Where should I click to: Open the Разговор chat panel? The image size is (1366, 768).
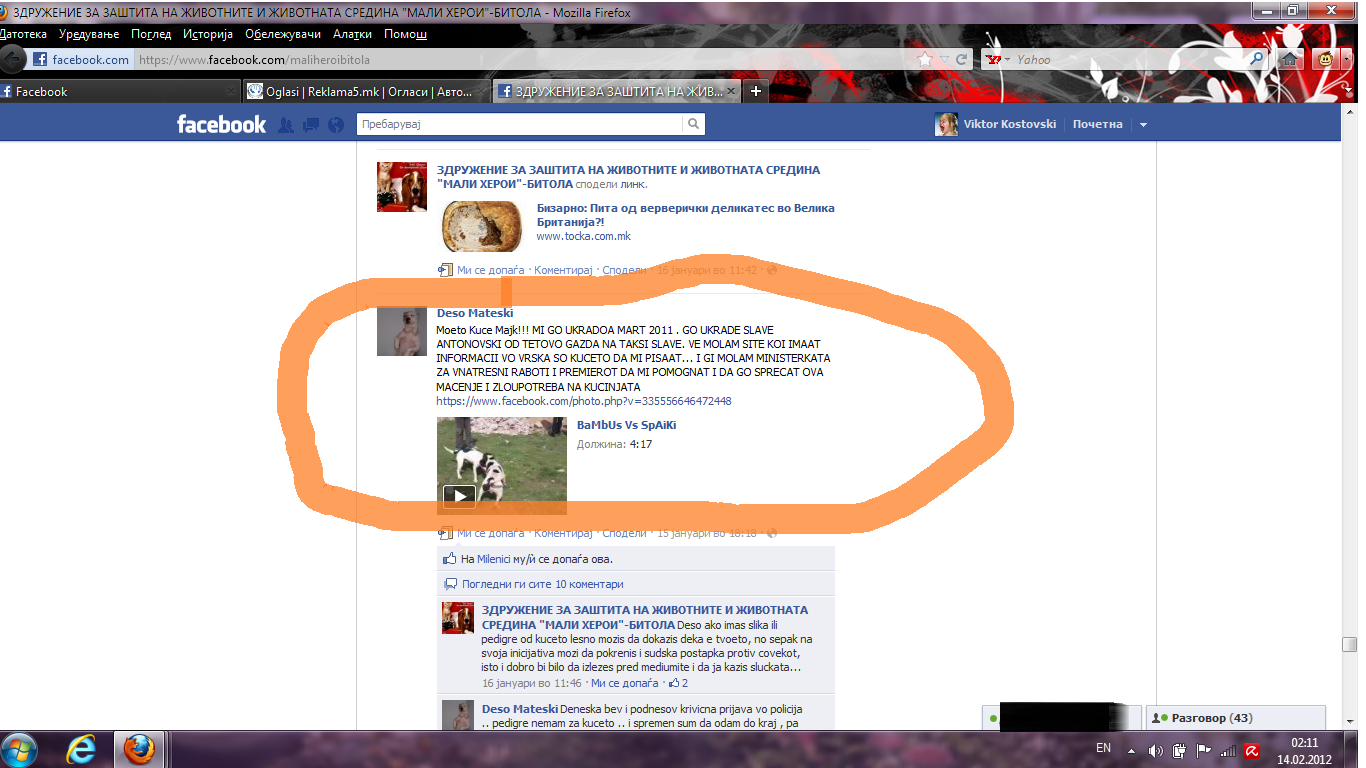[1211, 718]
